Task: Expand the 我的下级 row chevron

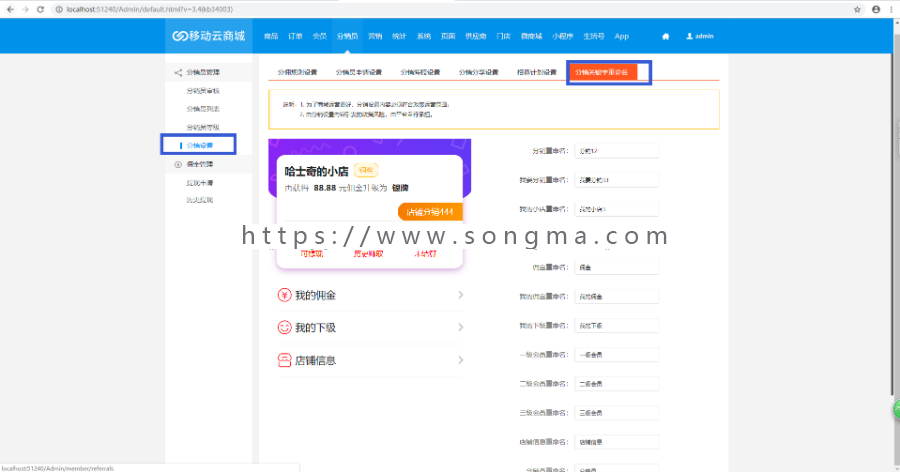Action: pyautogui.click(x=460, y=327)
